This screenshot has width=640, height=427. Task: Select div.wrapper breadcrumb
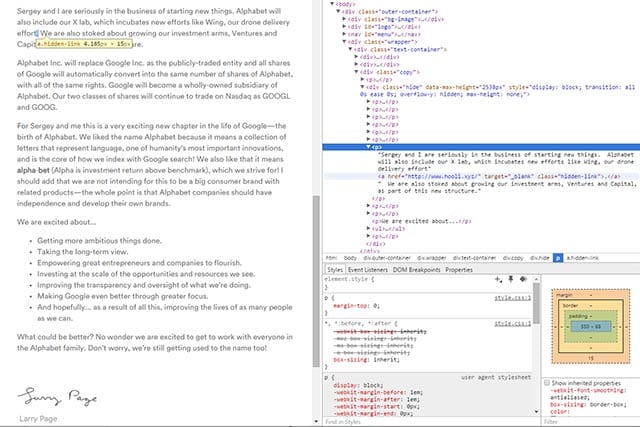tap(431, 258)
